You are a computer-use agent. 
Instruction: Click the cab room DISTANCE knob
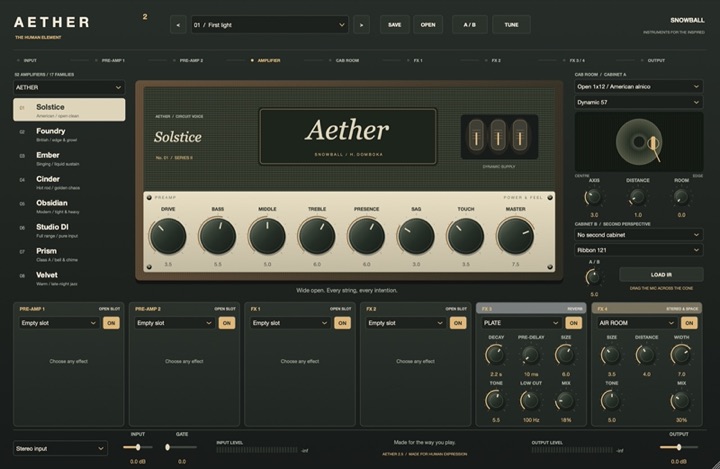click(x=637, y=198)
